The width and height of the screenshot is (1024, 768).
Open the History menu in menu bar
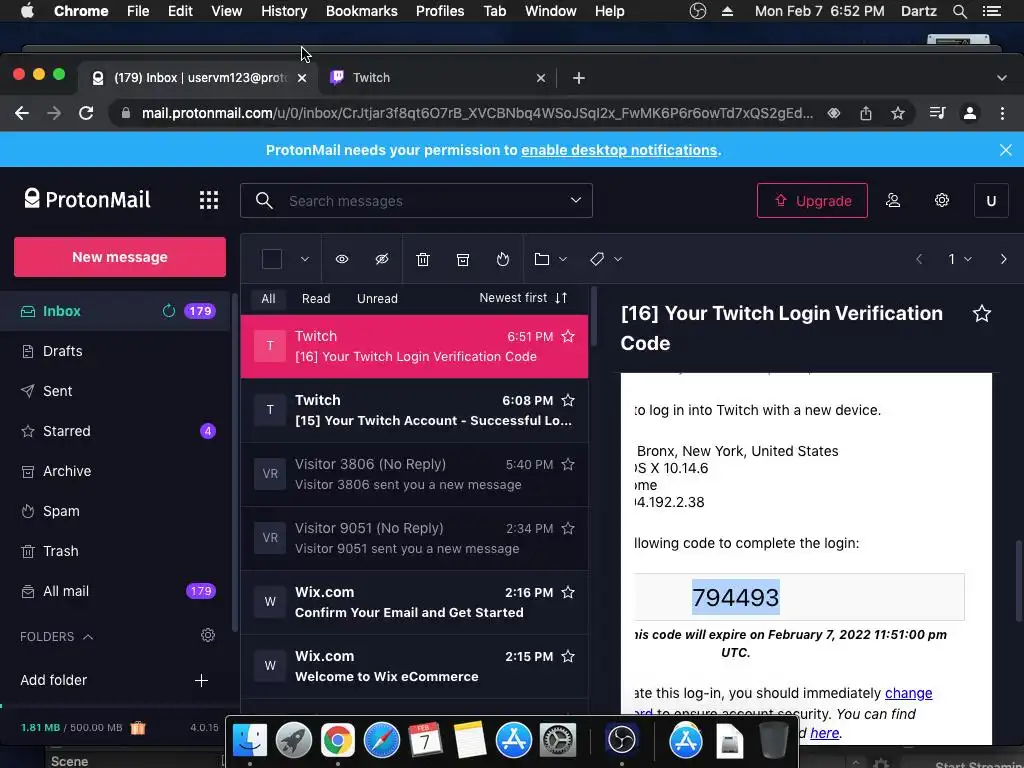(283, 11)
